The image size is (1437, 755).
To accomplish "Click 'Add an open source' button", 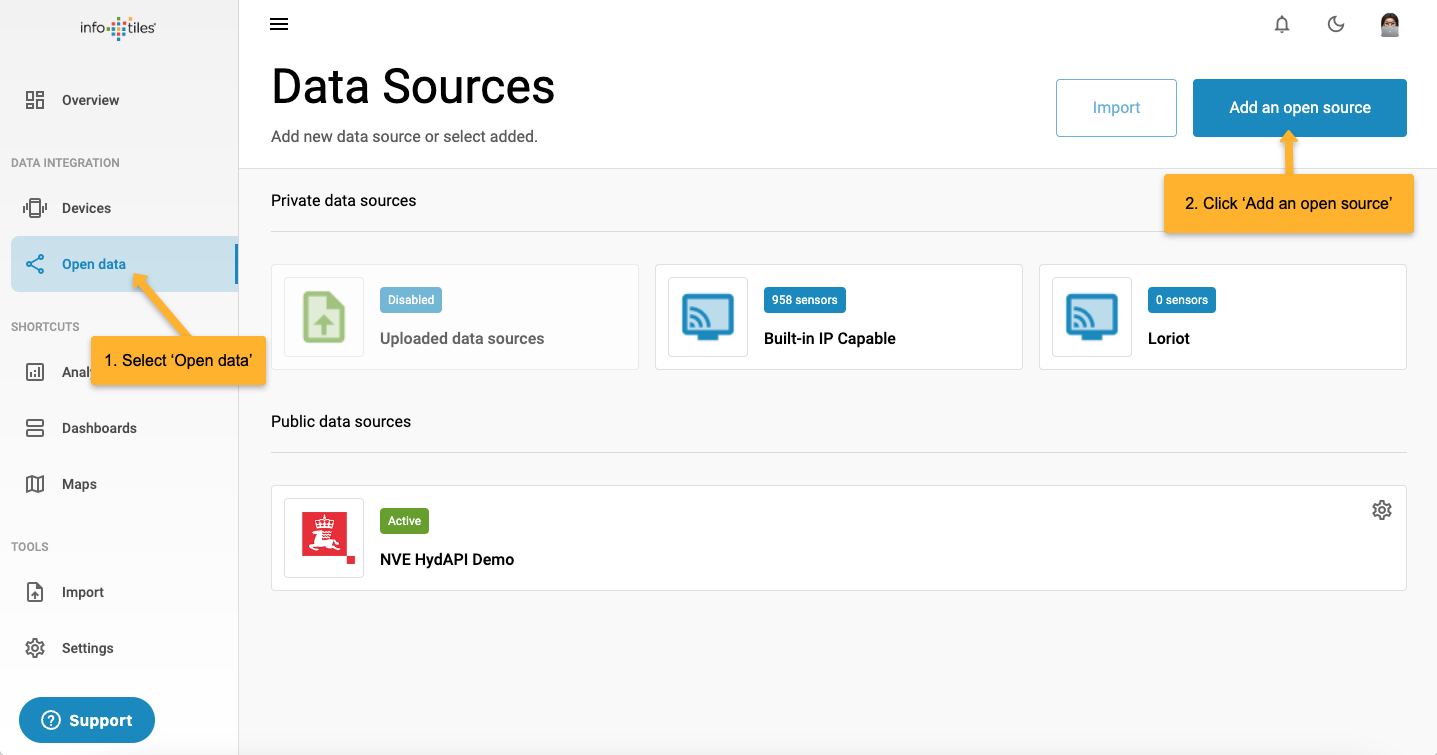I will pos(1299,108).
